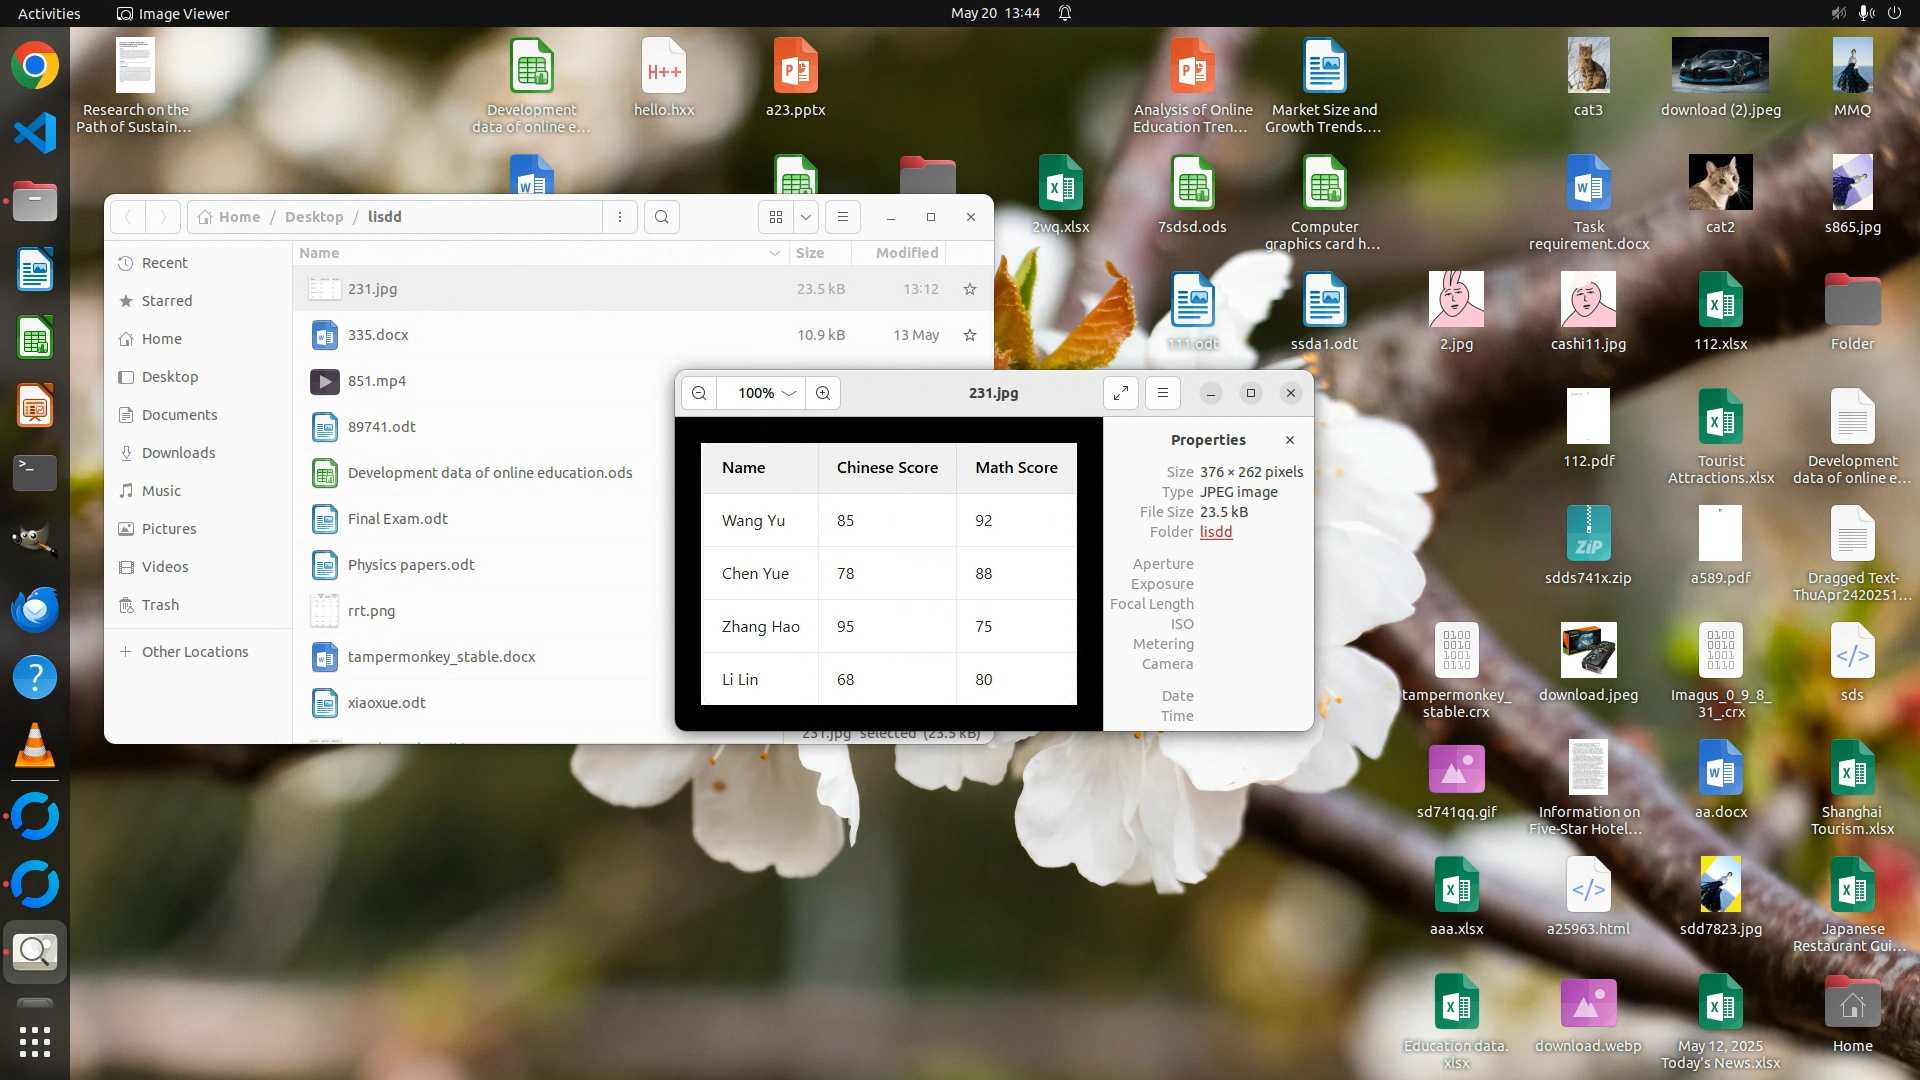Click the search icon in Files
Screen dimensions: 1920x1080
click(x=661, y=217)
